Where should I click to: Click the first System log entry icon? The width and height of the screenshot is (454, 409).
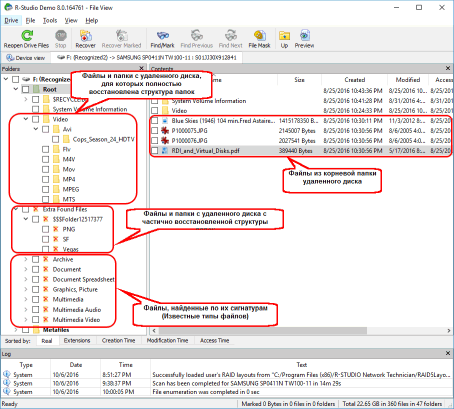pos(7,375)
